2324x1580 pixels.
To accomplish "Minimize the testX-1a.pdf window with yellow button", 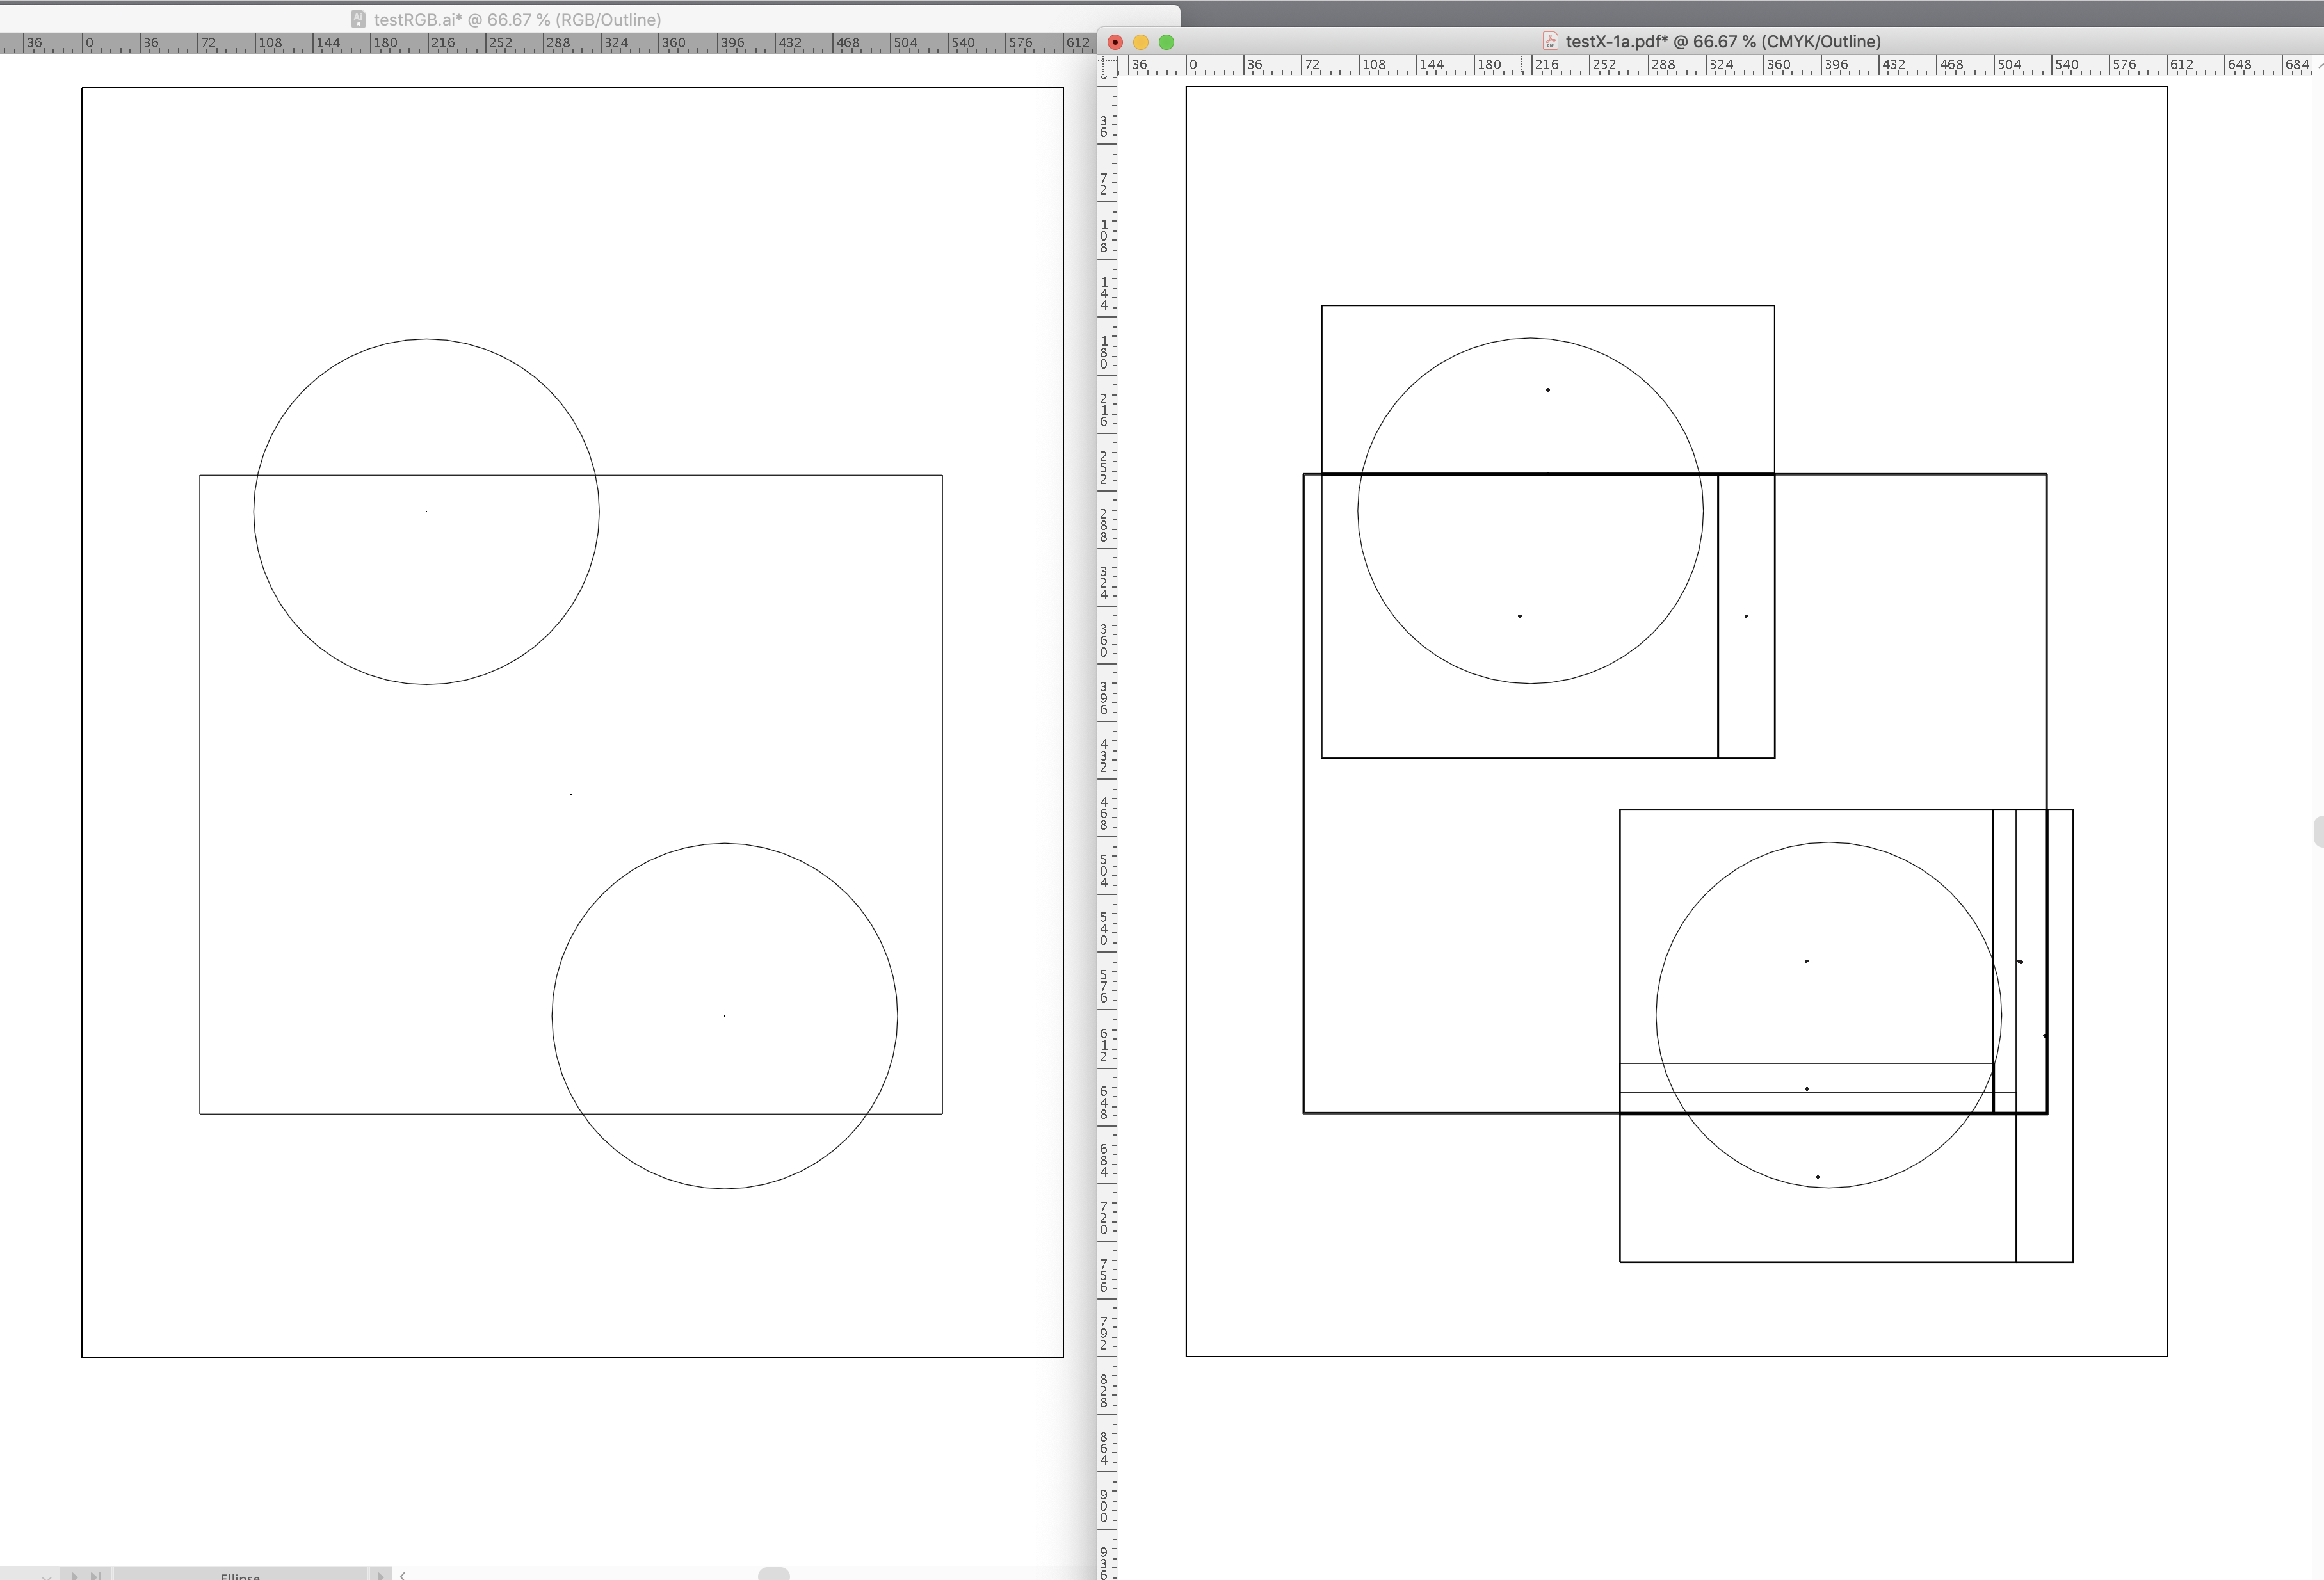I will click(1140, 42).
